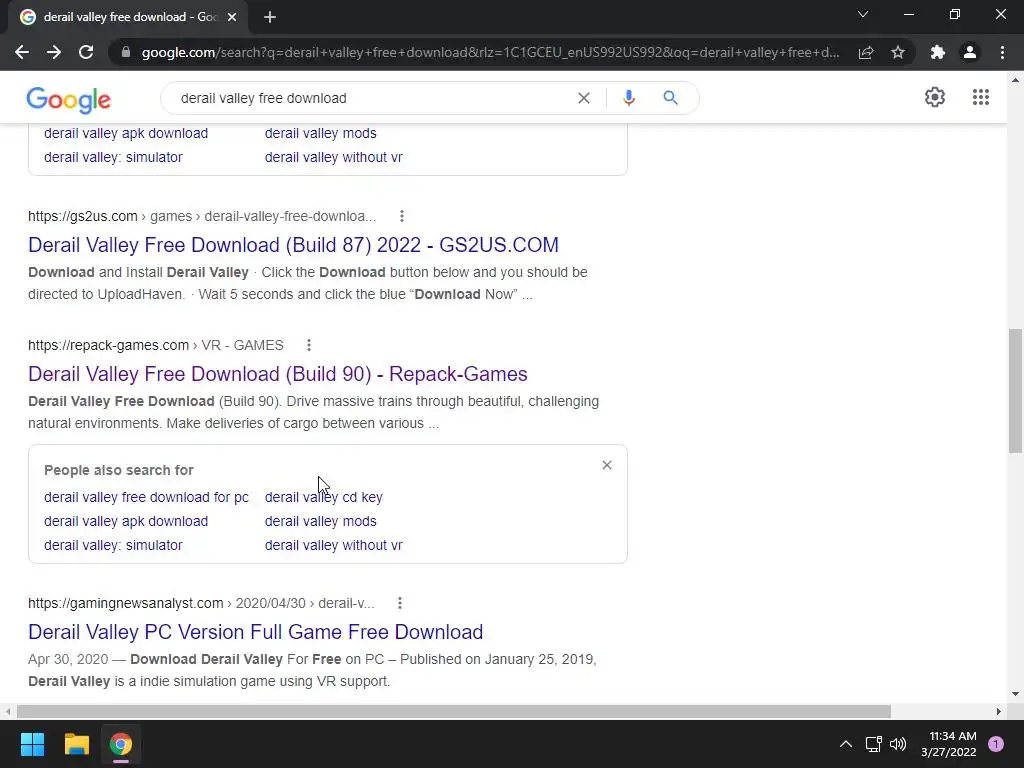Select the top 'derail valley: simulator' suggestion
The width and height of the screenshot is (1024, 768).
tap(113, 157)
